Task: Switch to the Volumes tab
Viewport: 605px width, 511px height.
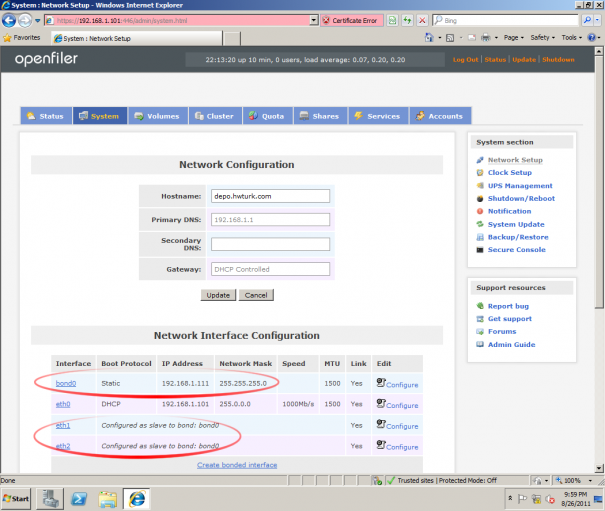Action: pyautogui.click(x=158, y=116)
